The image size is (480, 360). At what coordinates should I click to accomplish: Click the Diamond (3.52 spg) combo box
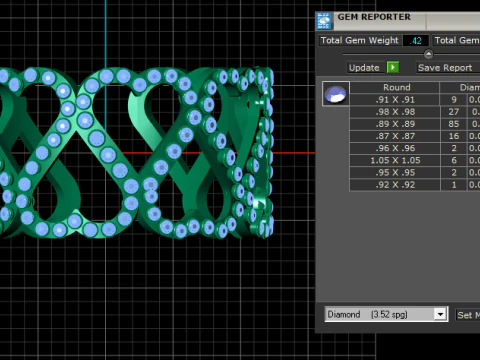386,314
